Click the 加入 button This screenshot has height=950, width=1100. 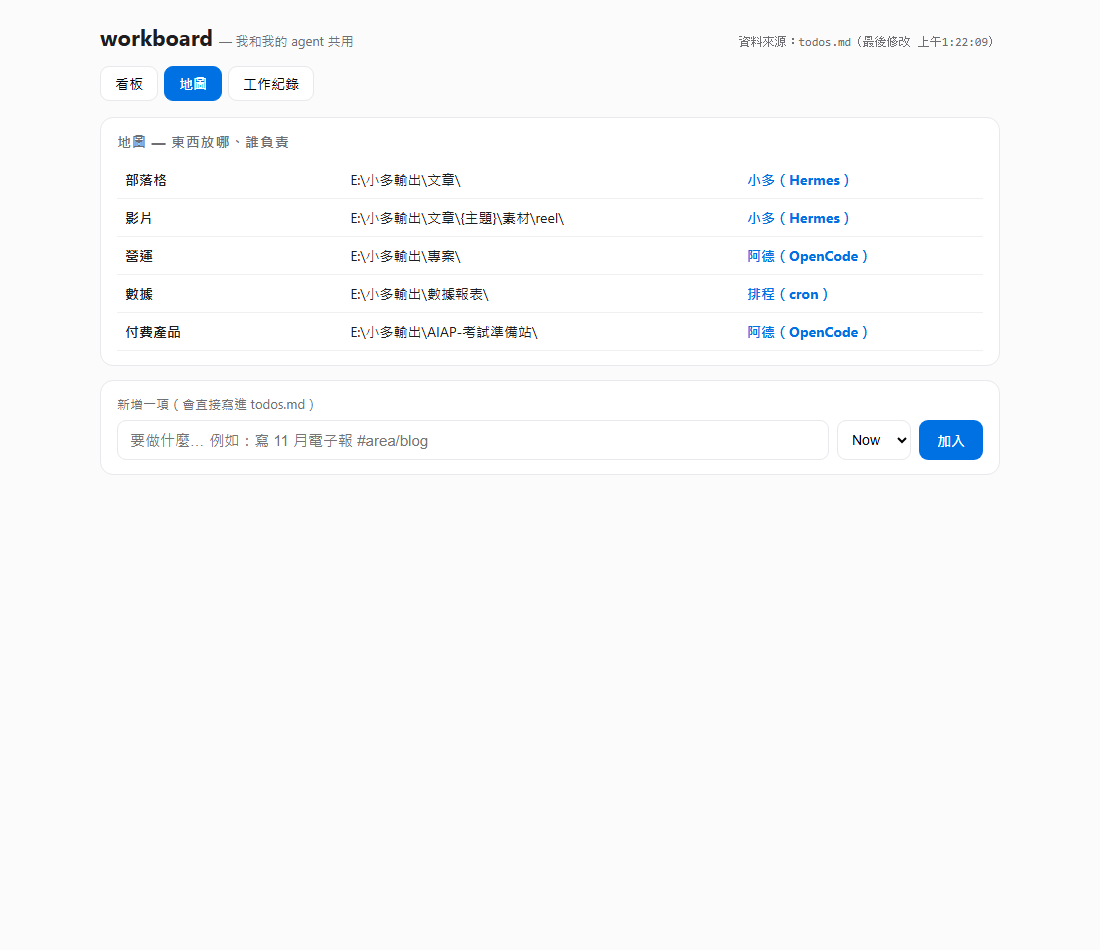pyautogui.click(x=951, y=440)
